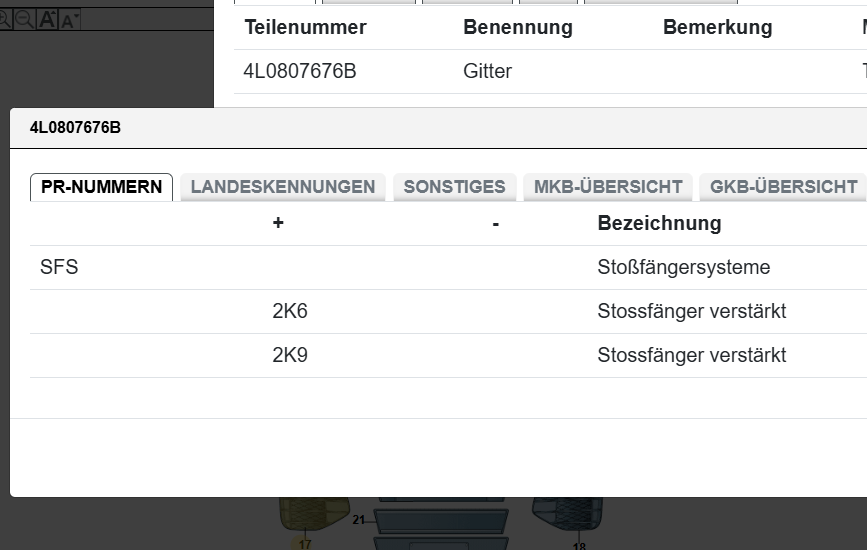Viewport: 867px width, 550px height.
Task: Click part 21 in the diagram
Action: tap(359, 519)
